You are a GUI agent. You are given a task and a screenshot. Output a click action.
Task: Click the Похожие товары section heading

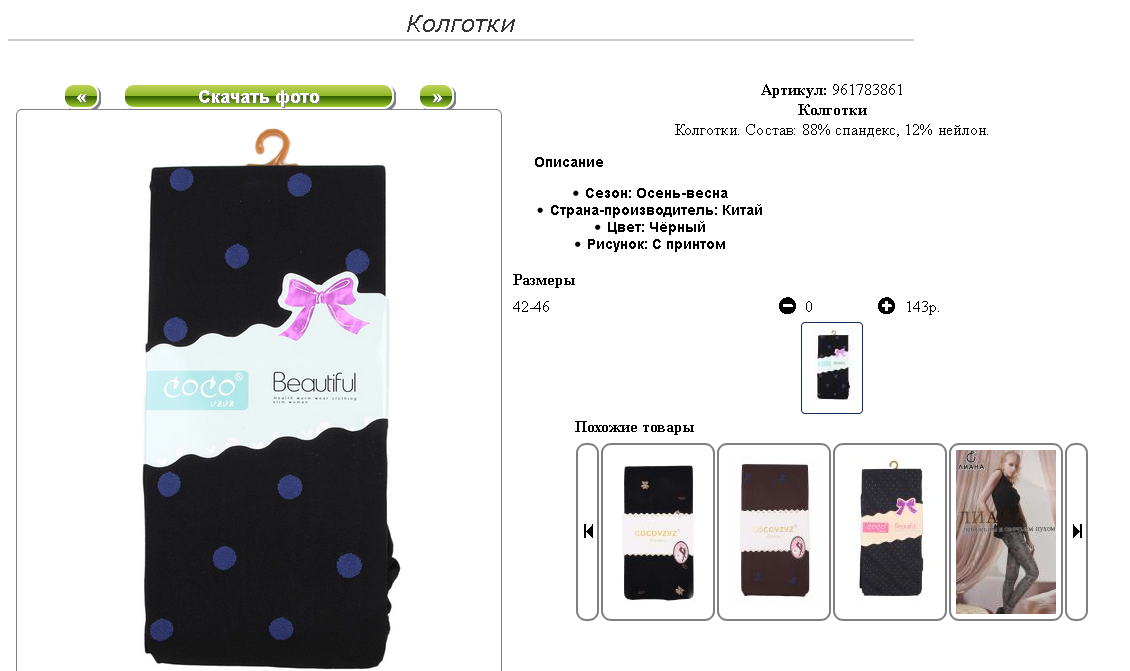click(x=634, y=427)
